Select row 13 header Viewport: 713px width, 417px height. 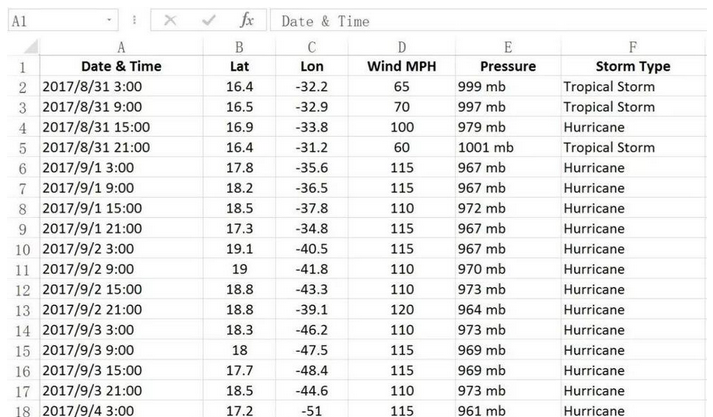tap(23, 310)
